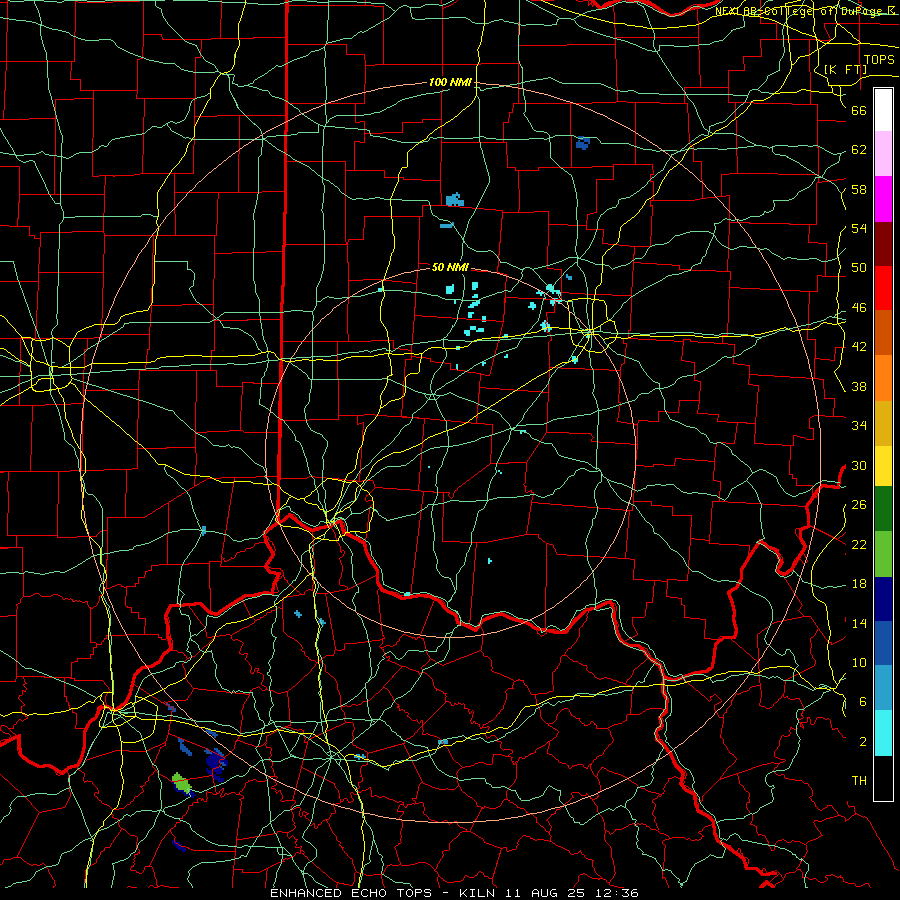Select the bright red legend swatch
Viewport: 900px width, 900px height.
coord(883,288)
